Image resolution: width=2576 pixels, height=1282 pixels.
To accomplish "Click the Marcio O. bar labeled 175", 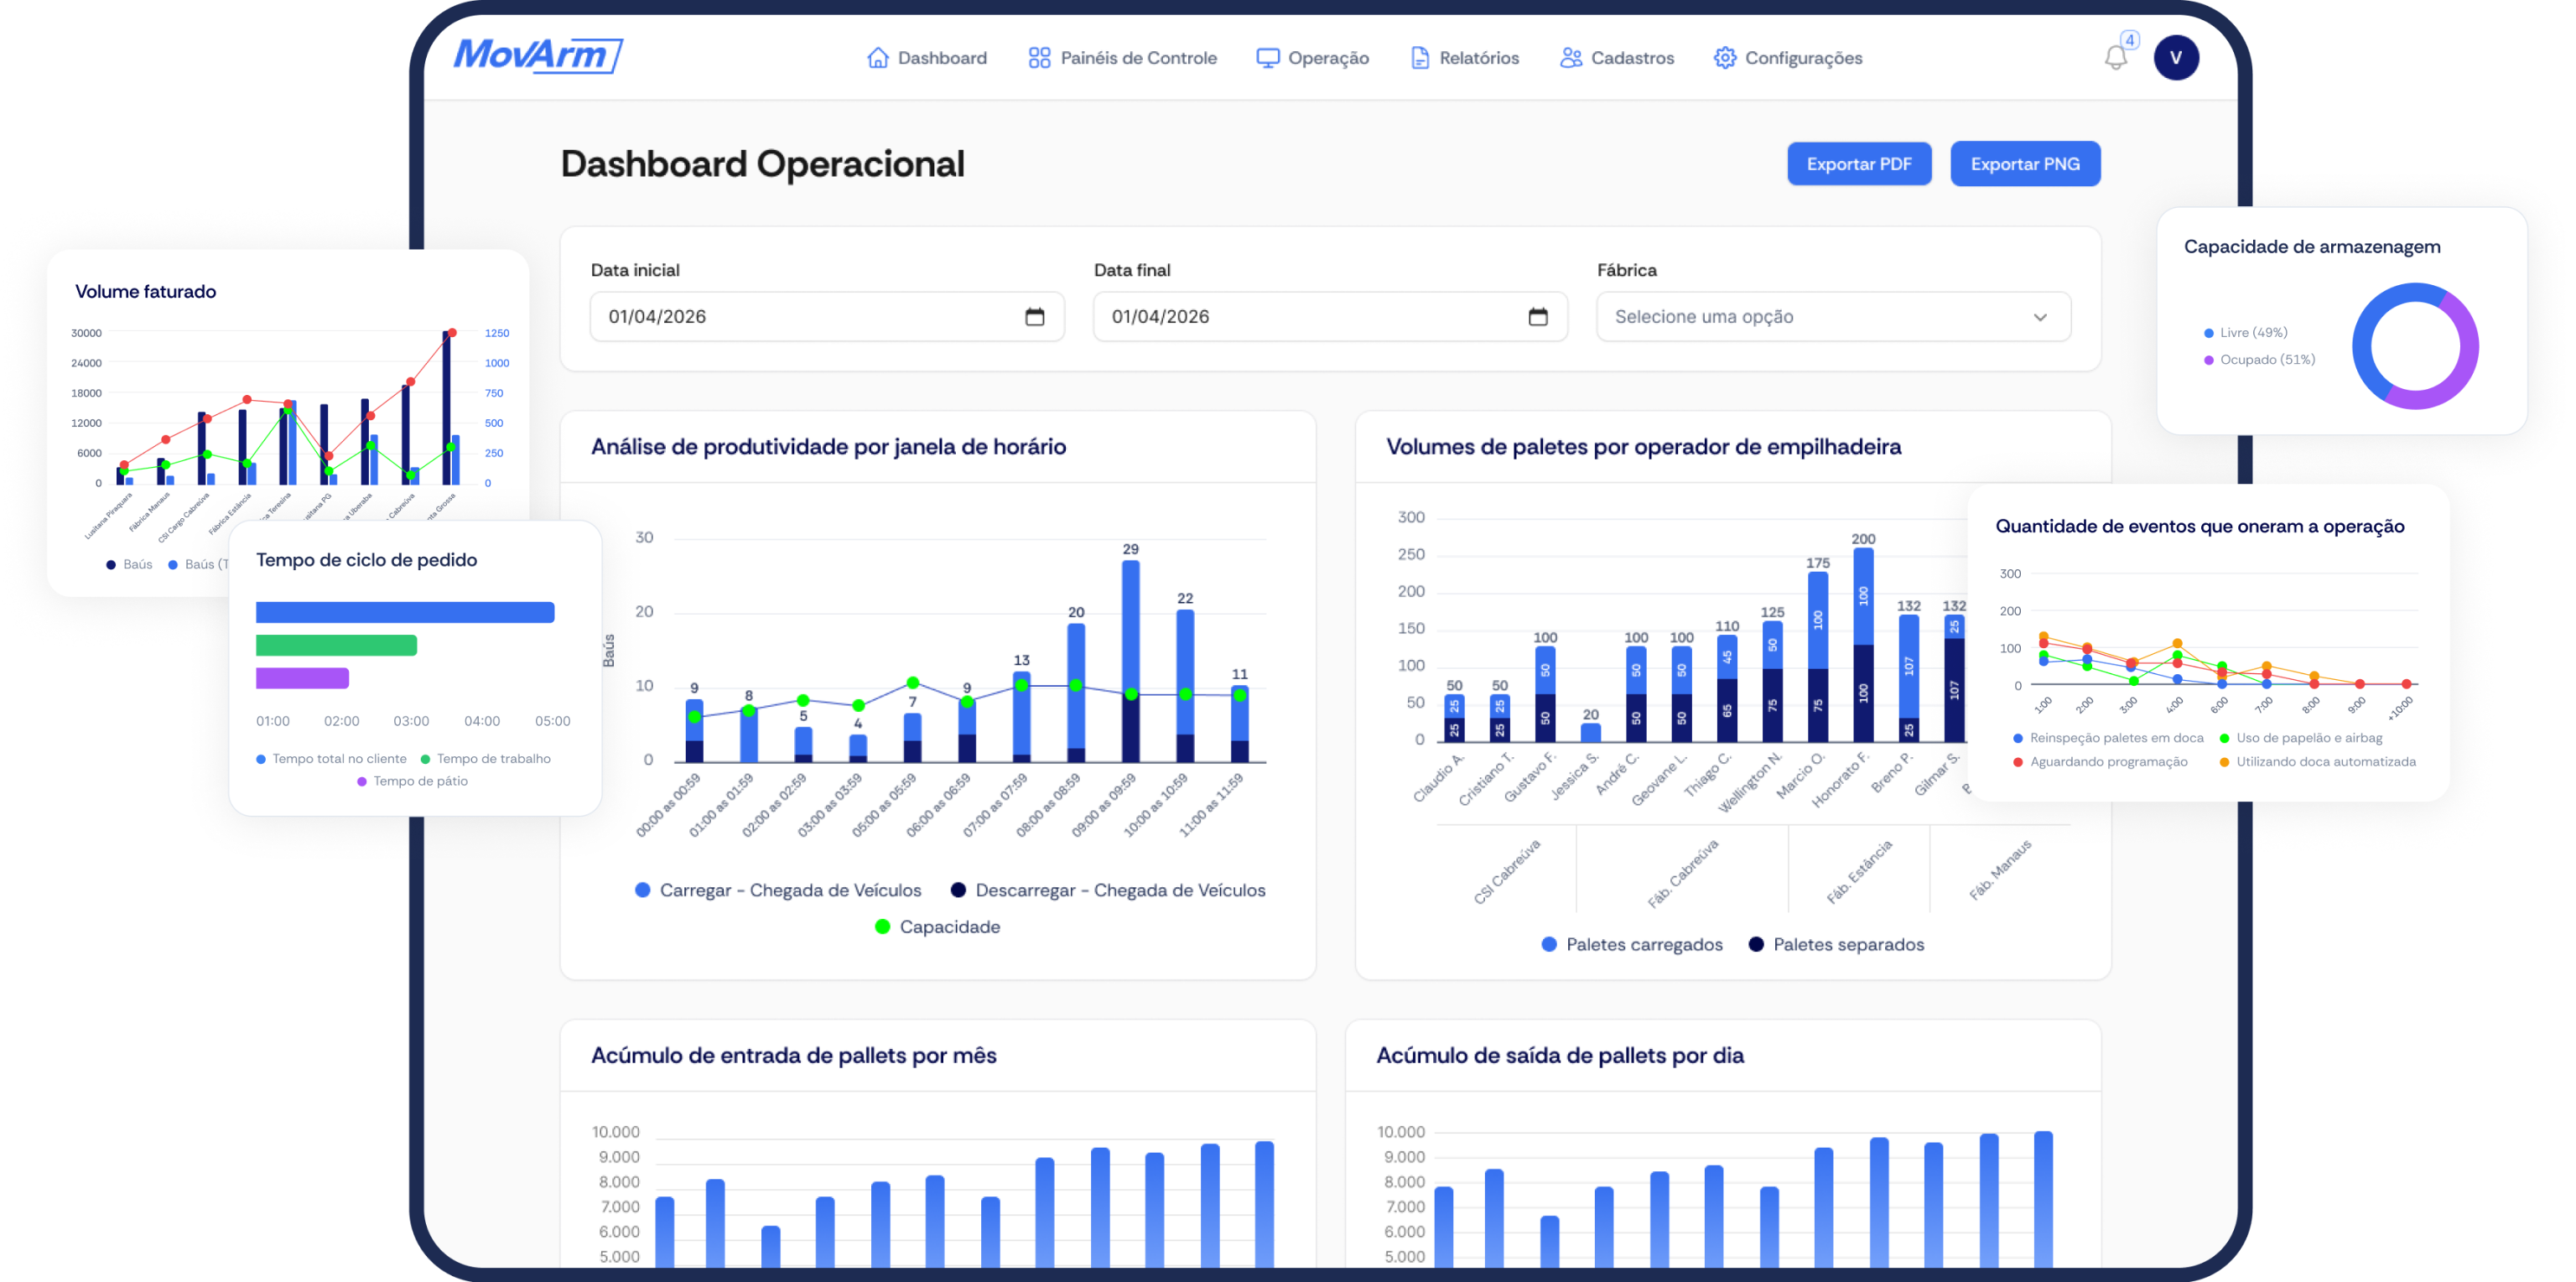I will [x=1818, y=657].
